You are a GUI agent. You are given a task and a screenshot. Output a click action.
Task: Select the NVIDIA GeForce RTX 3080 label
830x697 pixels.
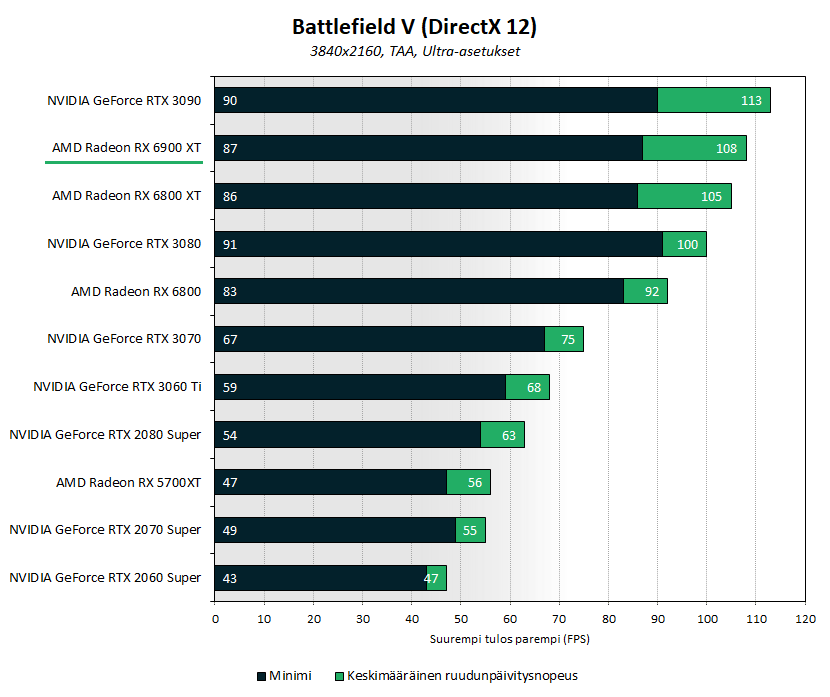point(124,243)
